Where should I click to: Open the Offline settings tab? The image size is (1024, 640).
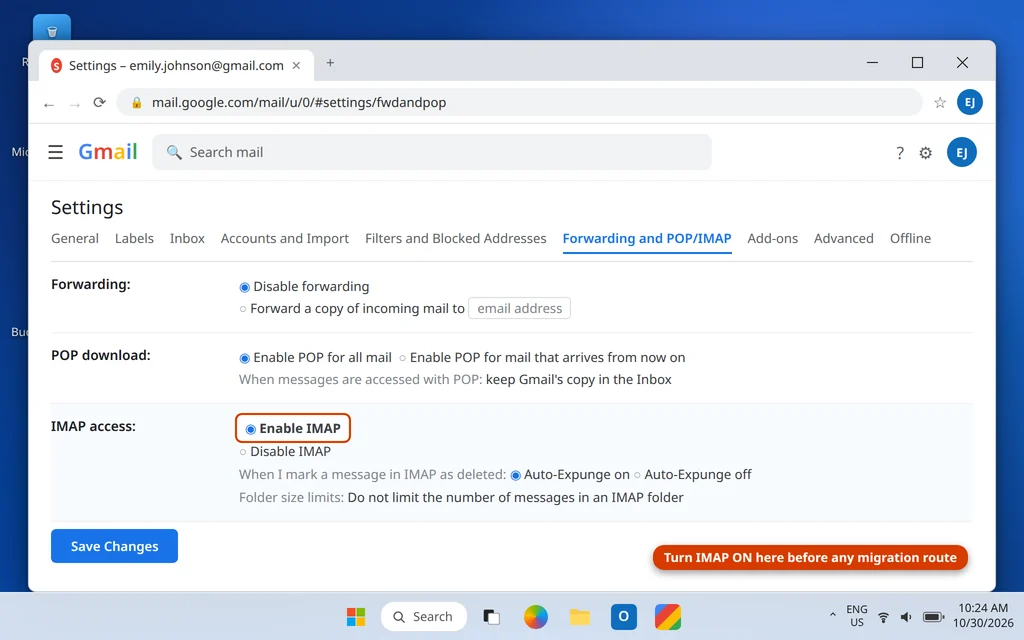(x=910, y=238)
